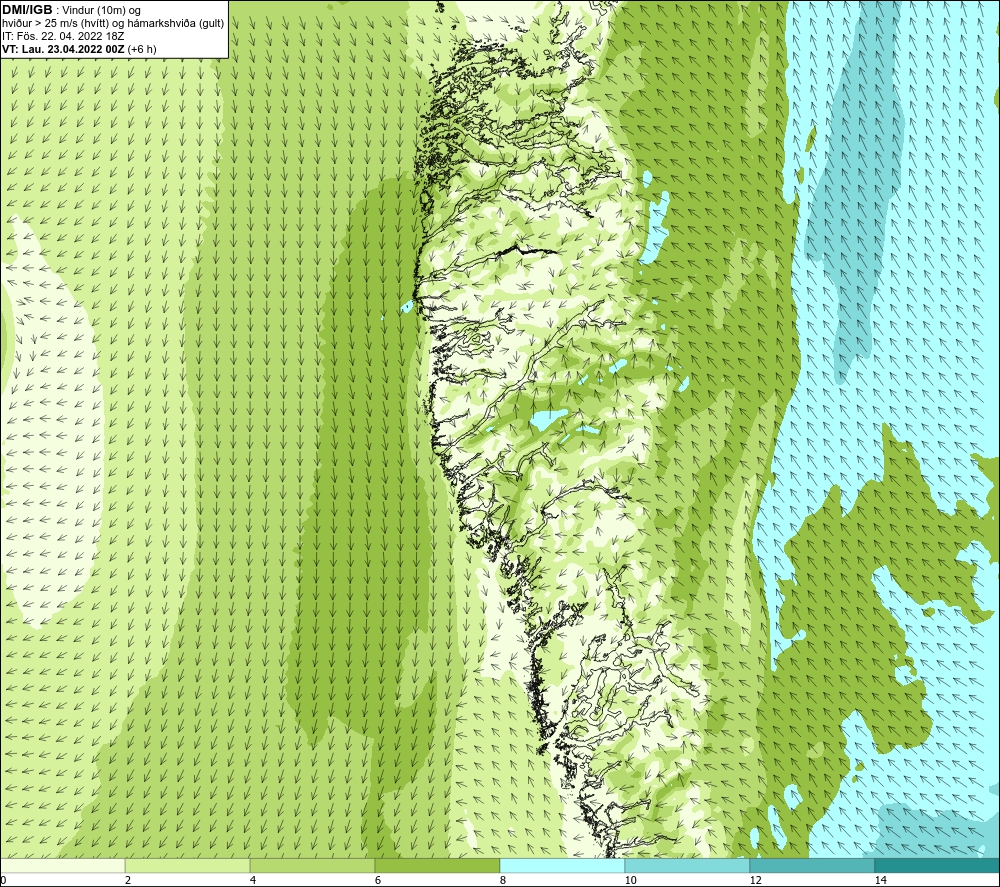Viewport: 1000px width, 887px height.
Task: Click the legend scale label '6'
Action: 378,880
